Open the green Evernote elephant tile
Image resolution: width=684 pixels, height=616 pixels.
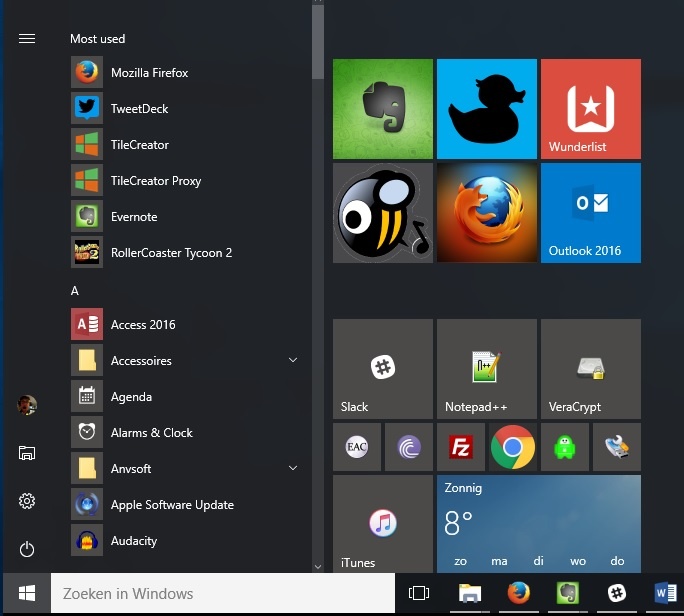[x=383, y=109]
